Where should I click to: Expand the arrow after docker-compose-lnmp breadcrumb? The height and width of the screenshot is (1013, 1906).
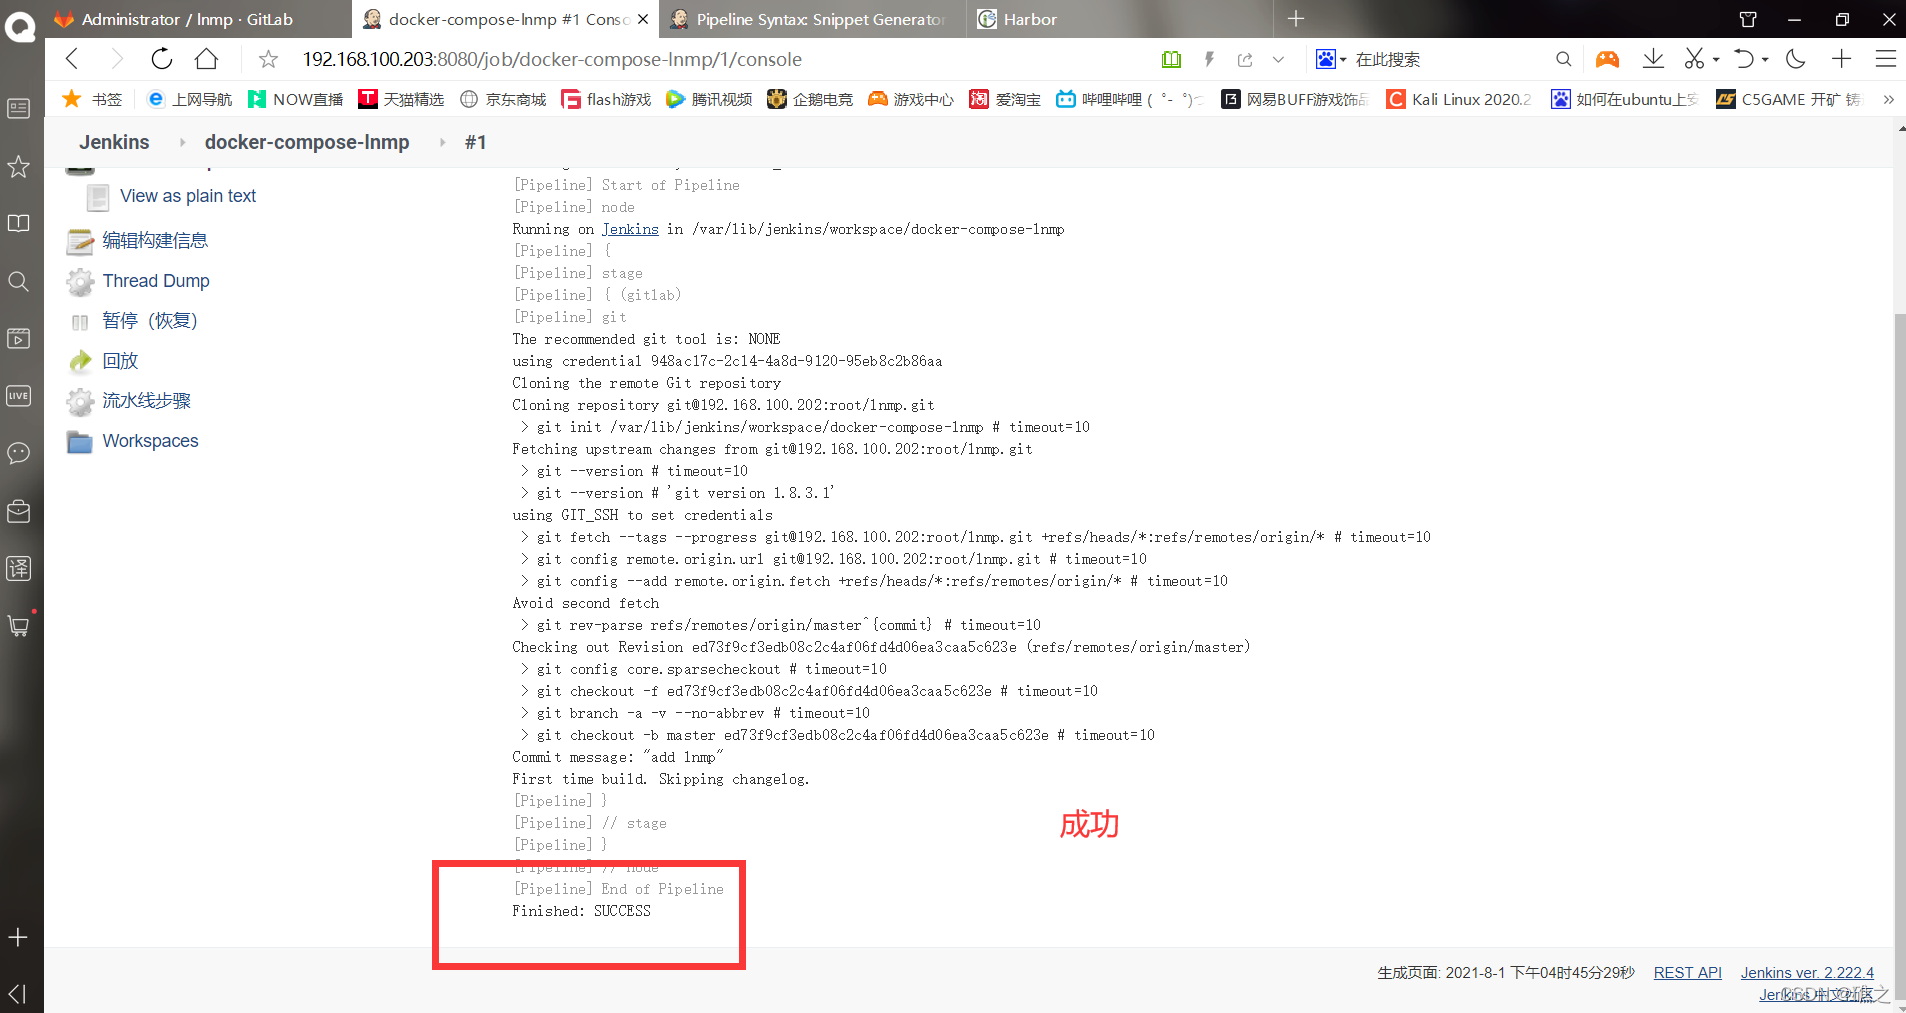pyautogui.click(x=442, y=142)
